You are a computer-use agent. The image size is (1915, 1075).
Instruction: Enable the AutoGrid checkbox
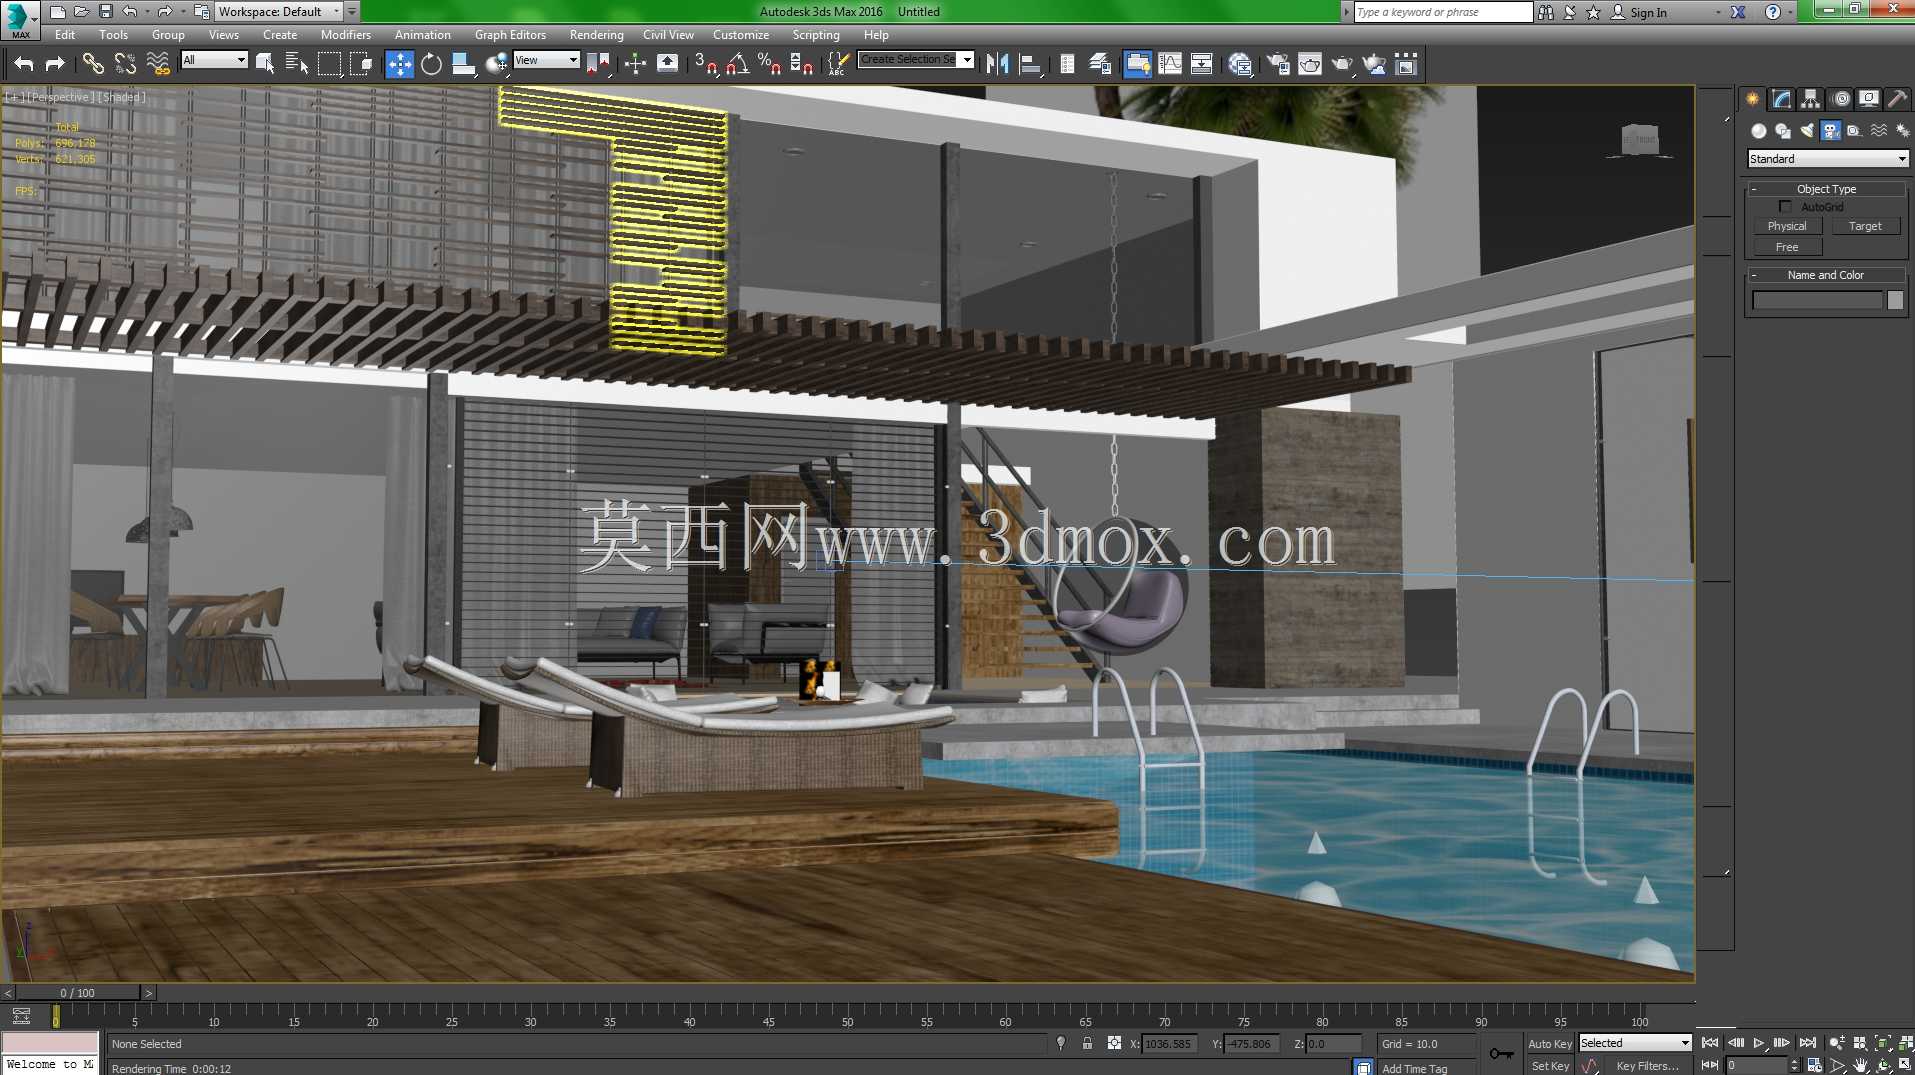(1785, 207)
